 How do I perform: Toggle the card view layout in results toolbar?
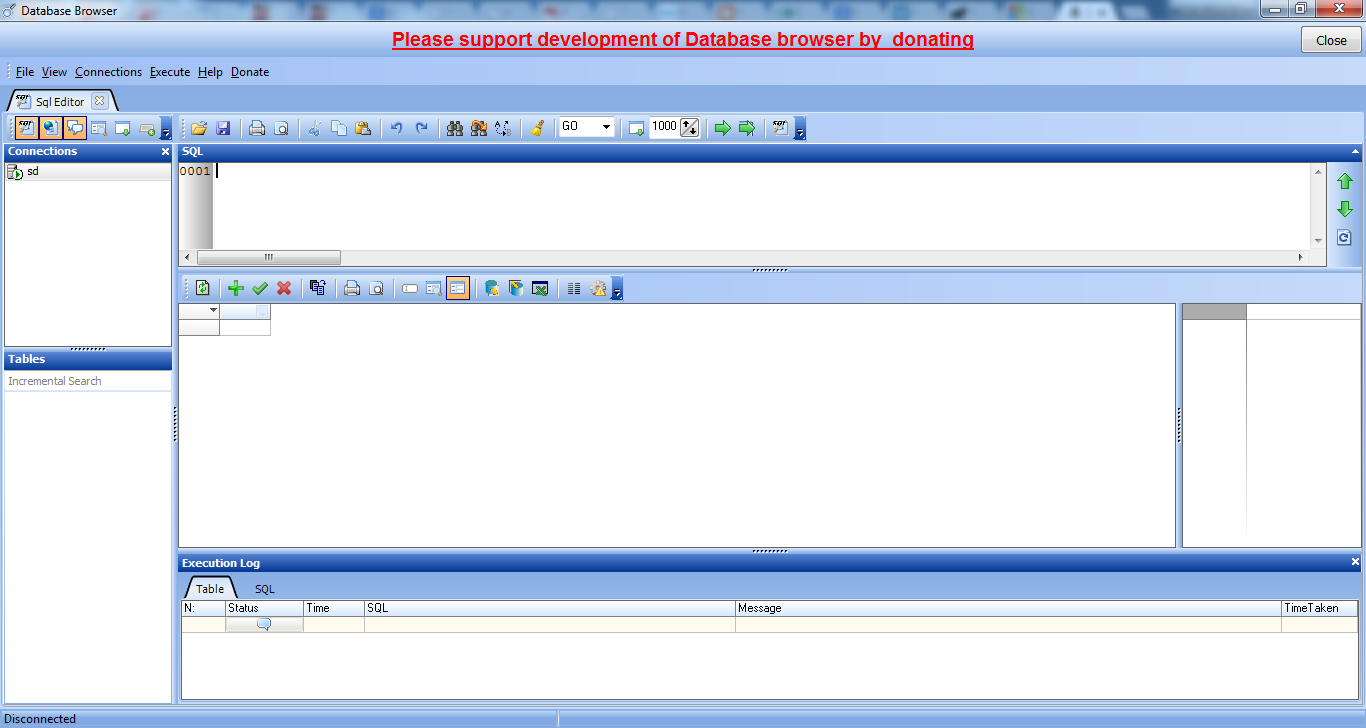(x=458, y=288)
